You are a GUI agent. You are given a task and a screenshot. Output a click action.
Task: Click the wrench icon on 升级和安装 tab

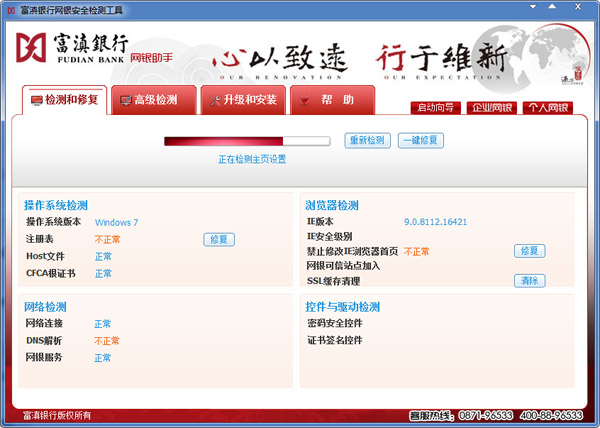[215, 100]
